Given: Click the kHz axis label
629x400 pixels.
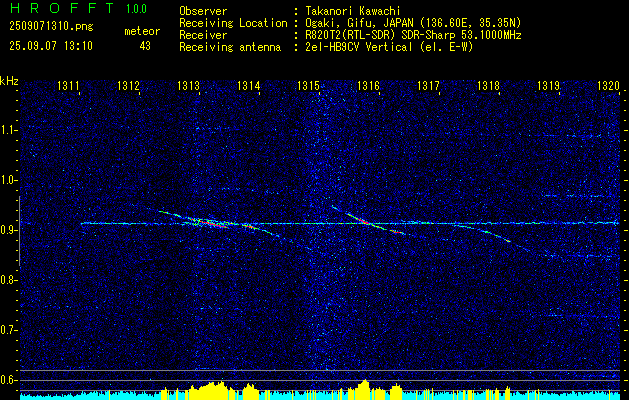Looking at the screenshot, I should [x=9, y=81].
